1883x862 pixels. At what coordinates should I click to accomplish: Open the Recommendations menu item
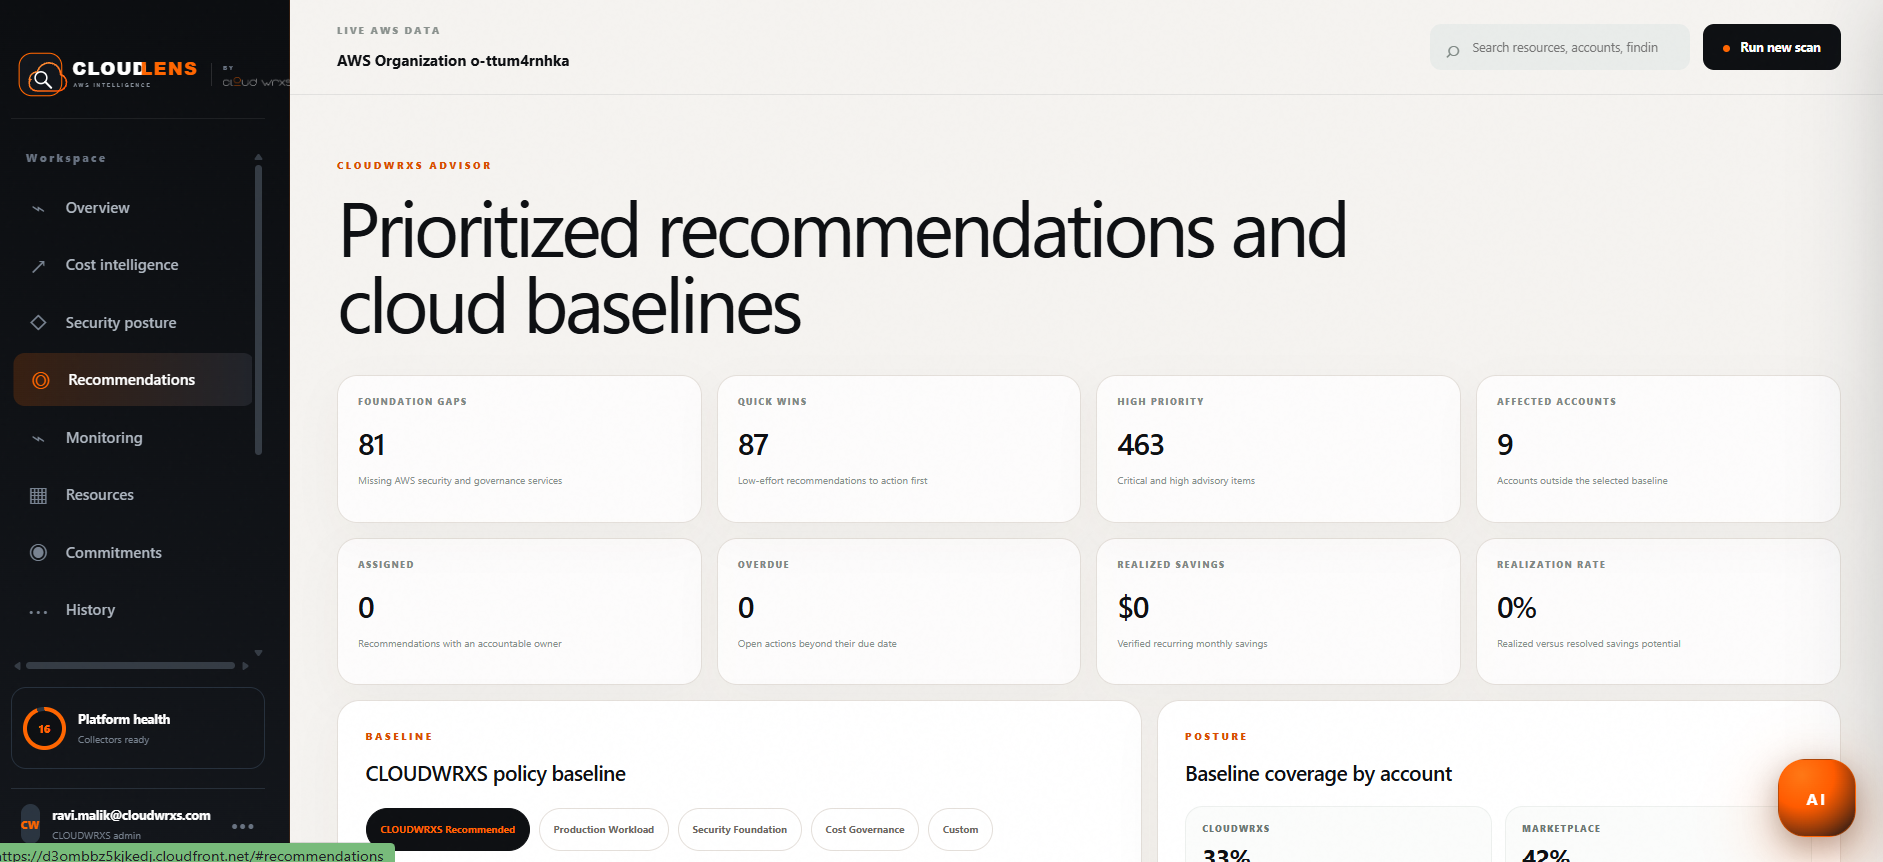point(133,380)
